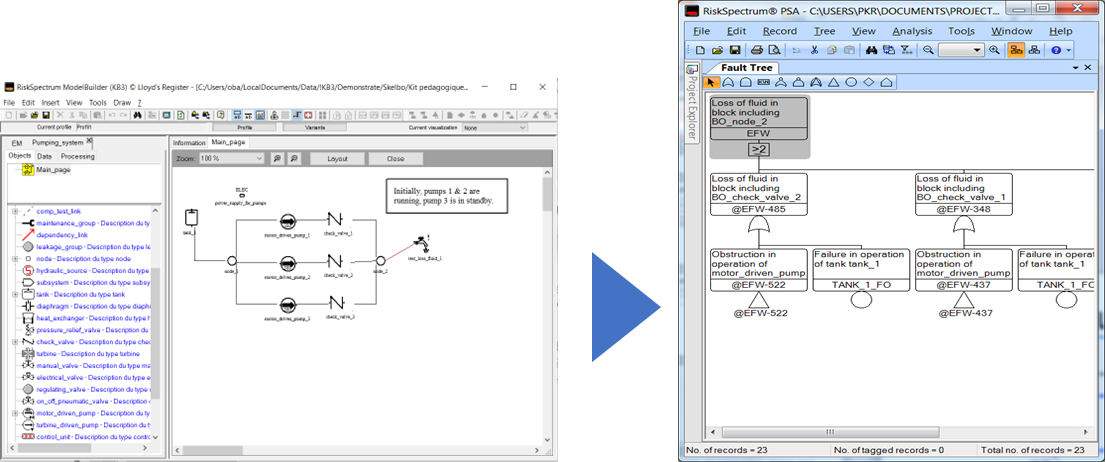Image resolution: width=1105 pixels, height=462 pixels.
Task: Click top gate EFW in fault tree
Action: tap(758, 118)
